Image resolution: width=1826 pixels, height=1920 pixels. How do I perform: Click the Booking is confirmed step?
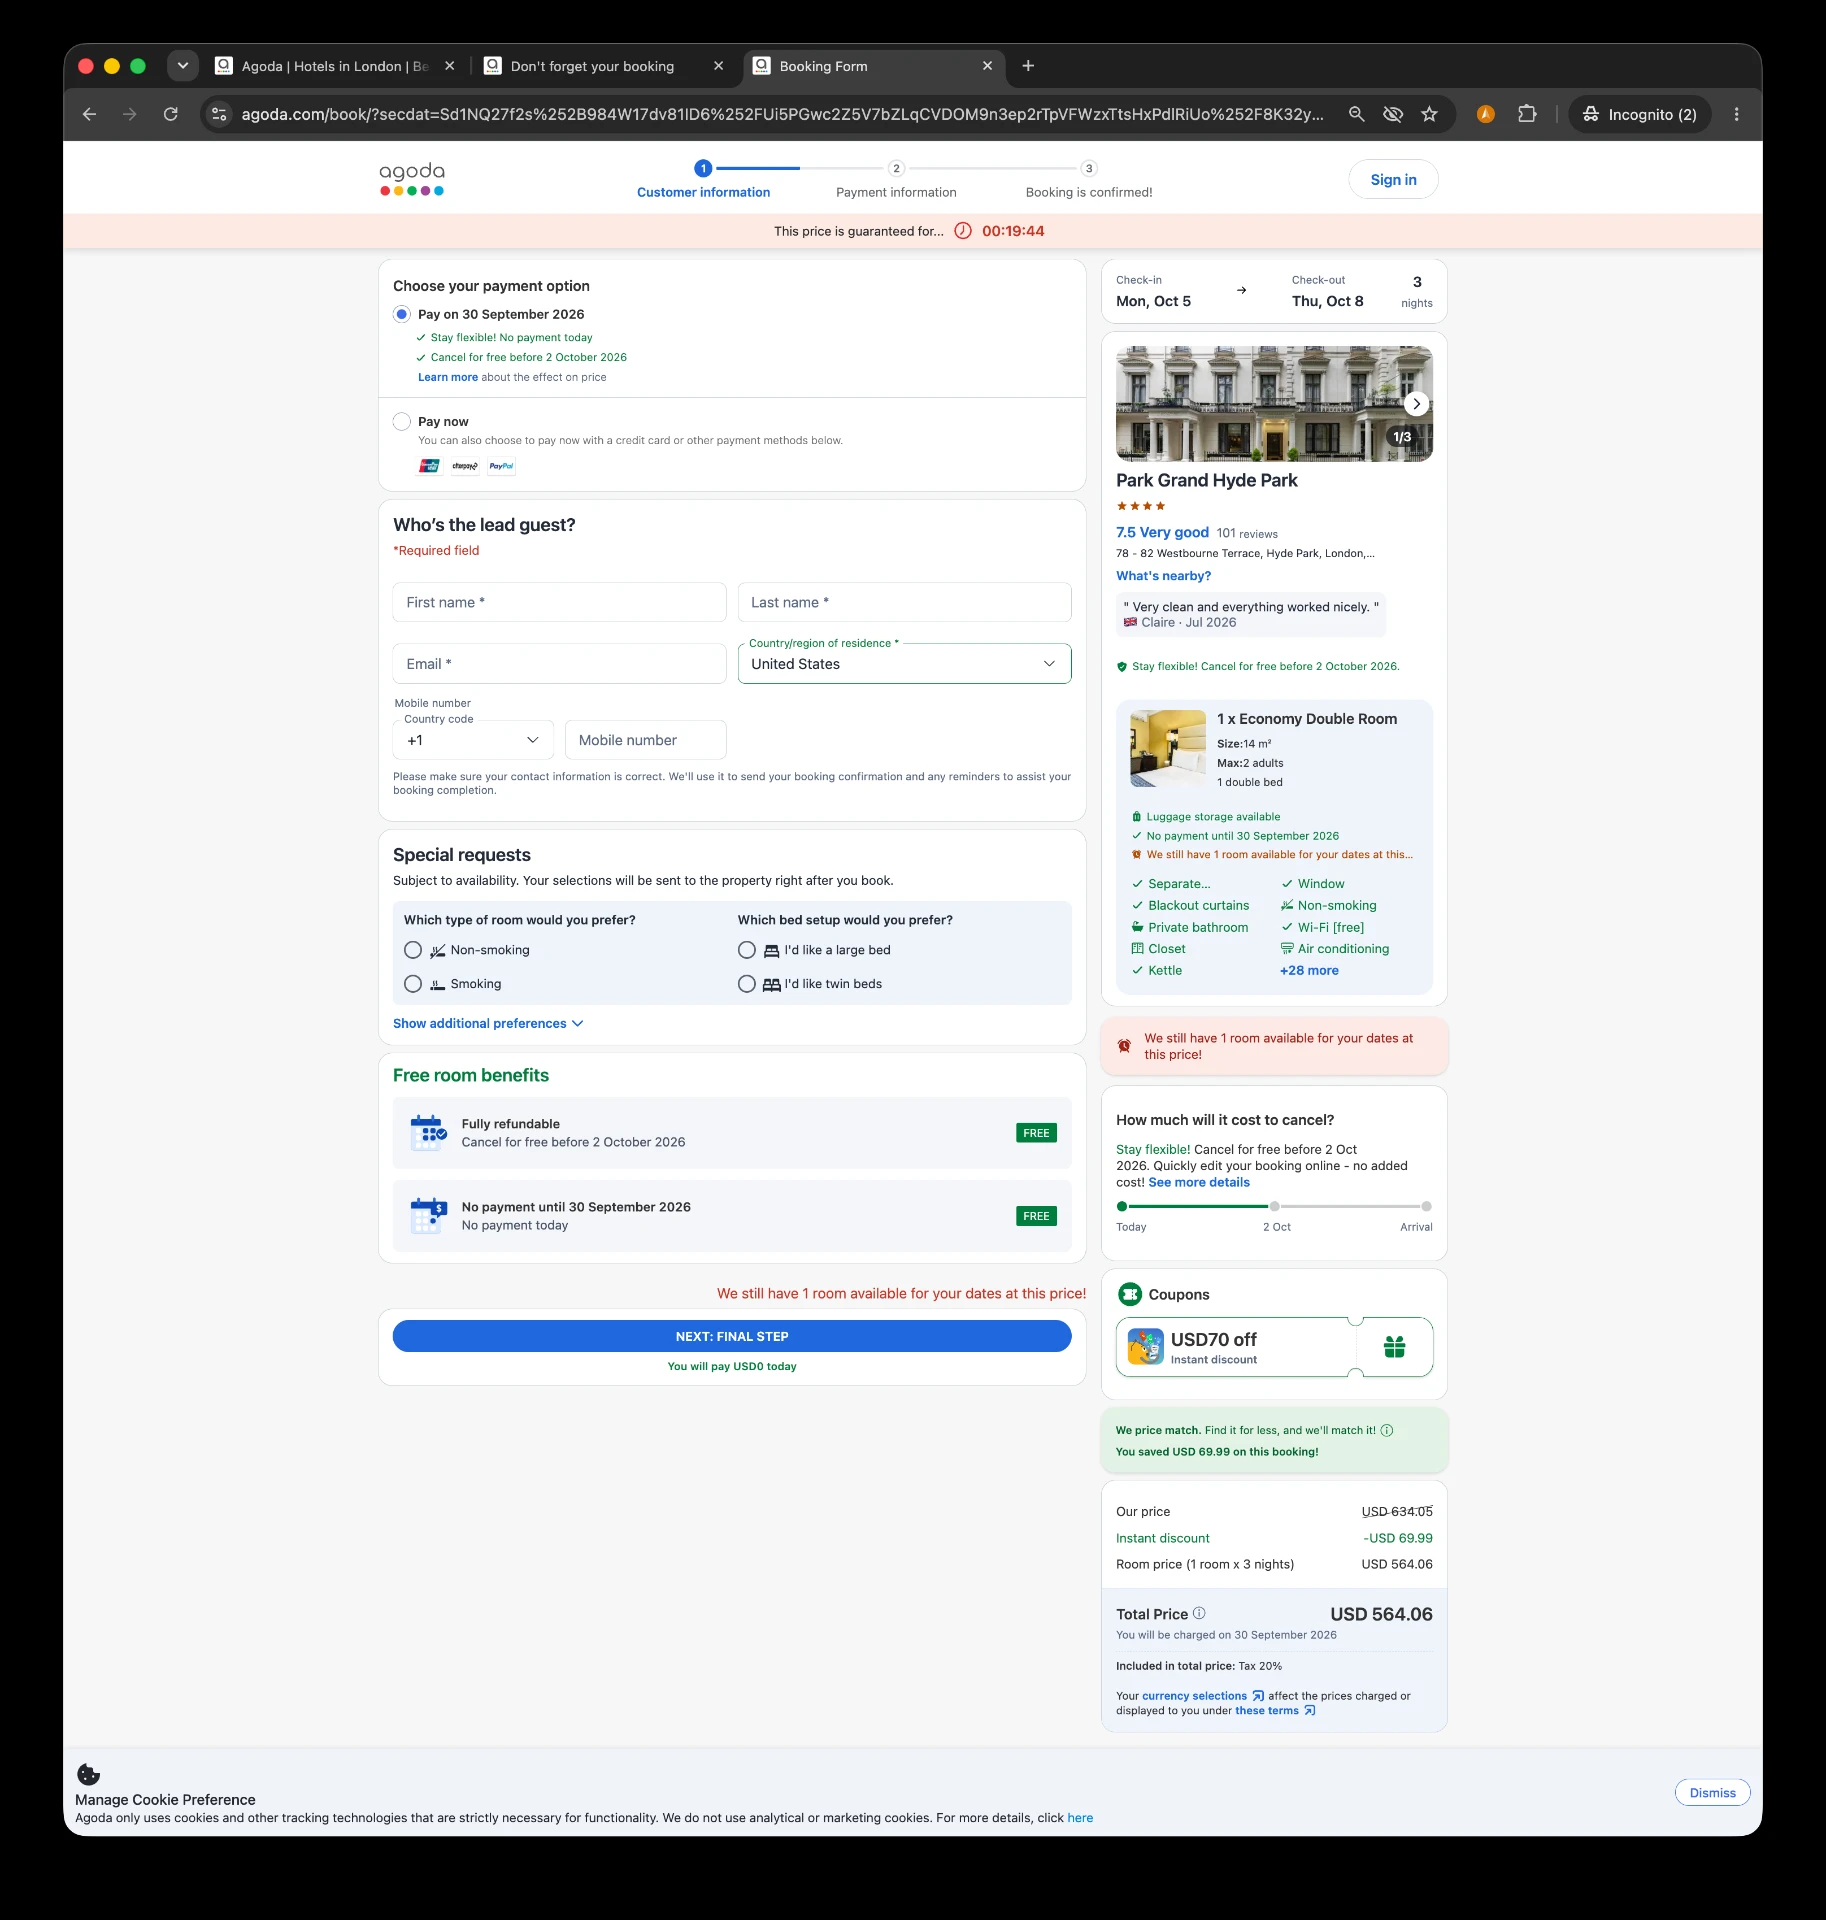coord(1089,180)
